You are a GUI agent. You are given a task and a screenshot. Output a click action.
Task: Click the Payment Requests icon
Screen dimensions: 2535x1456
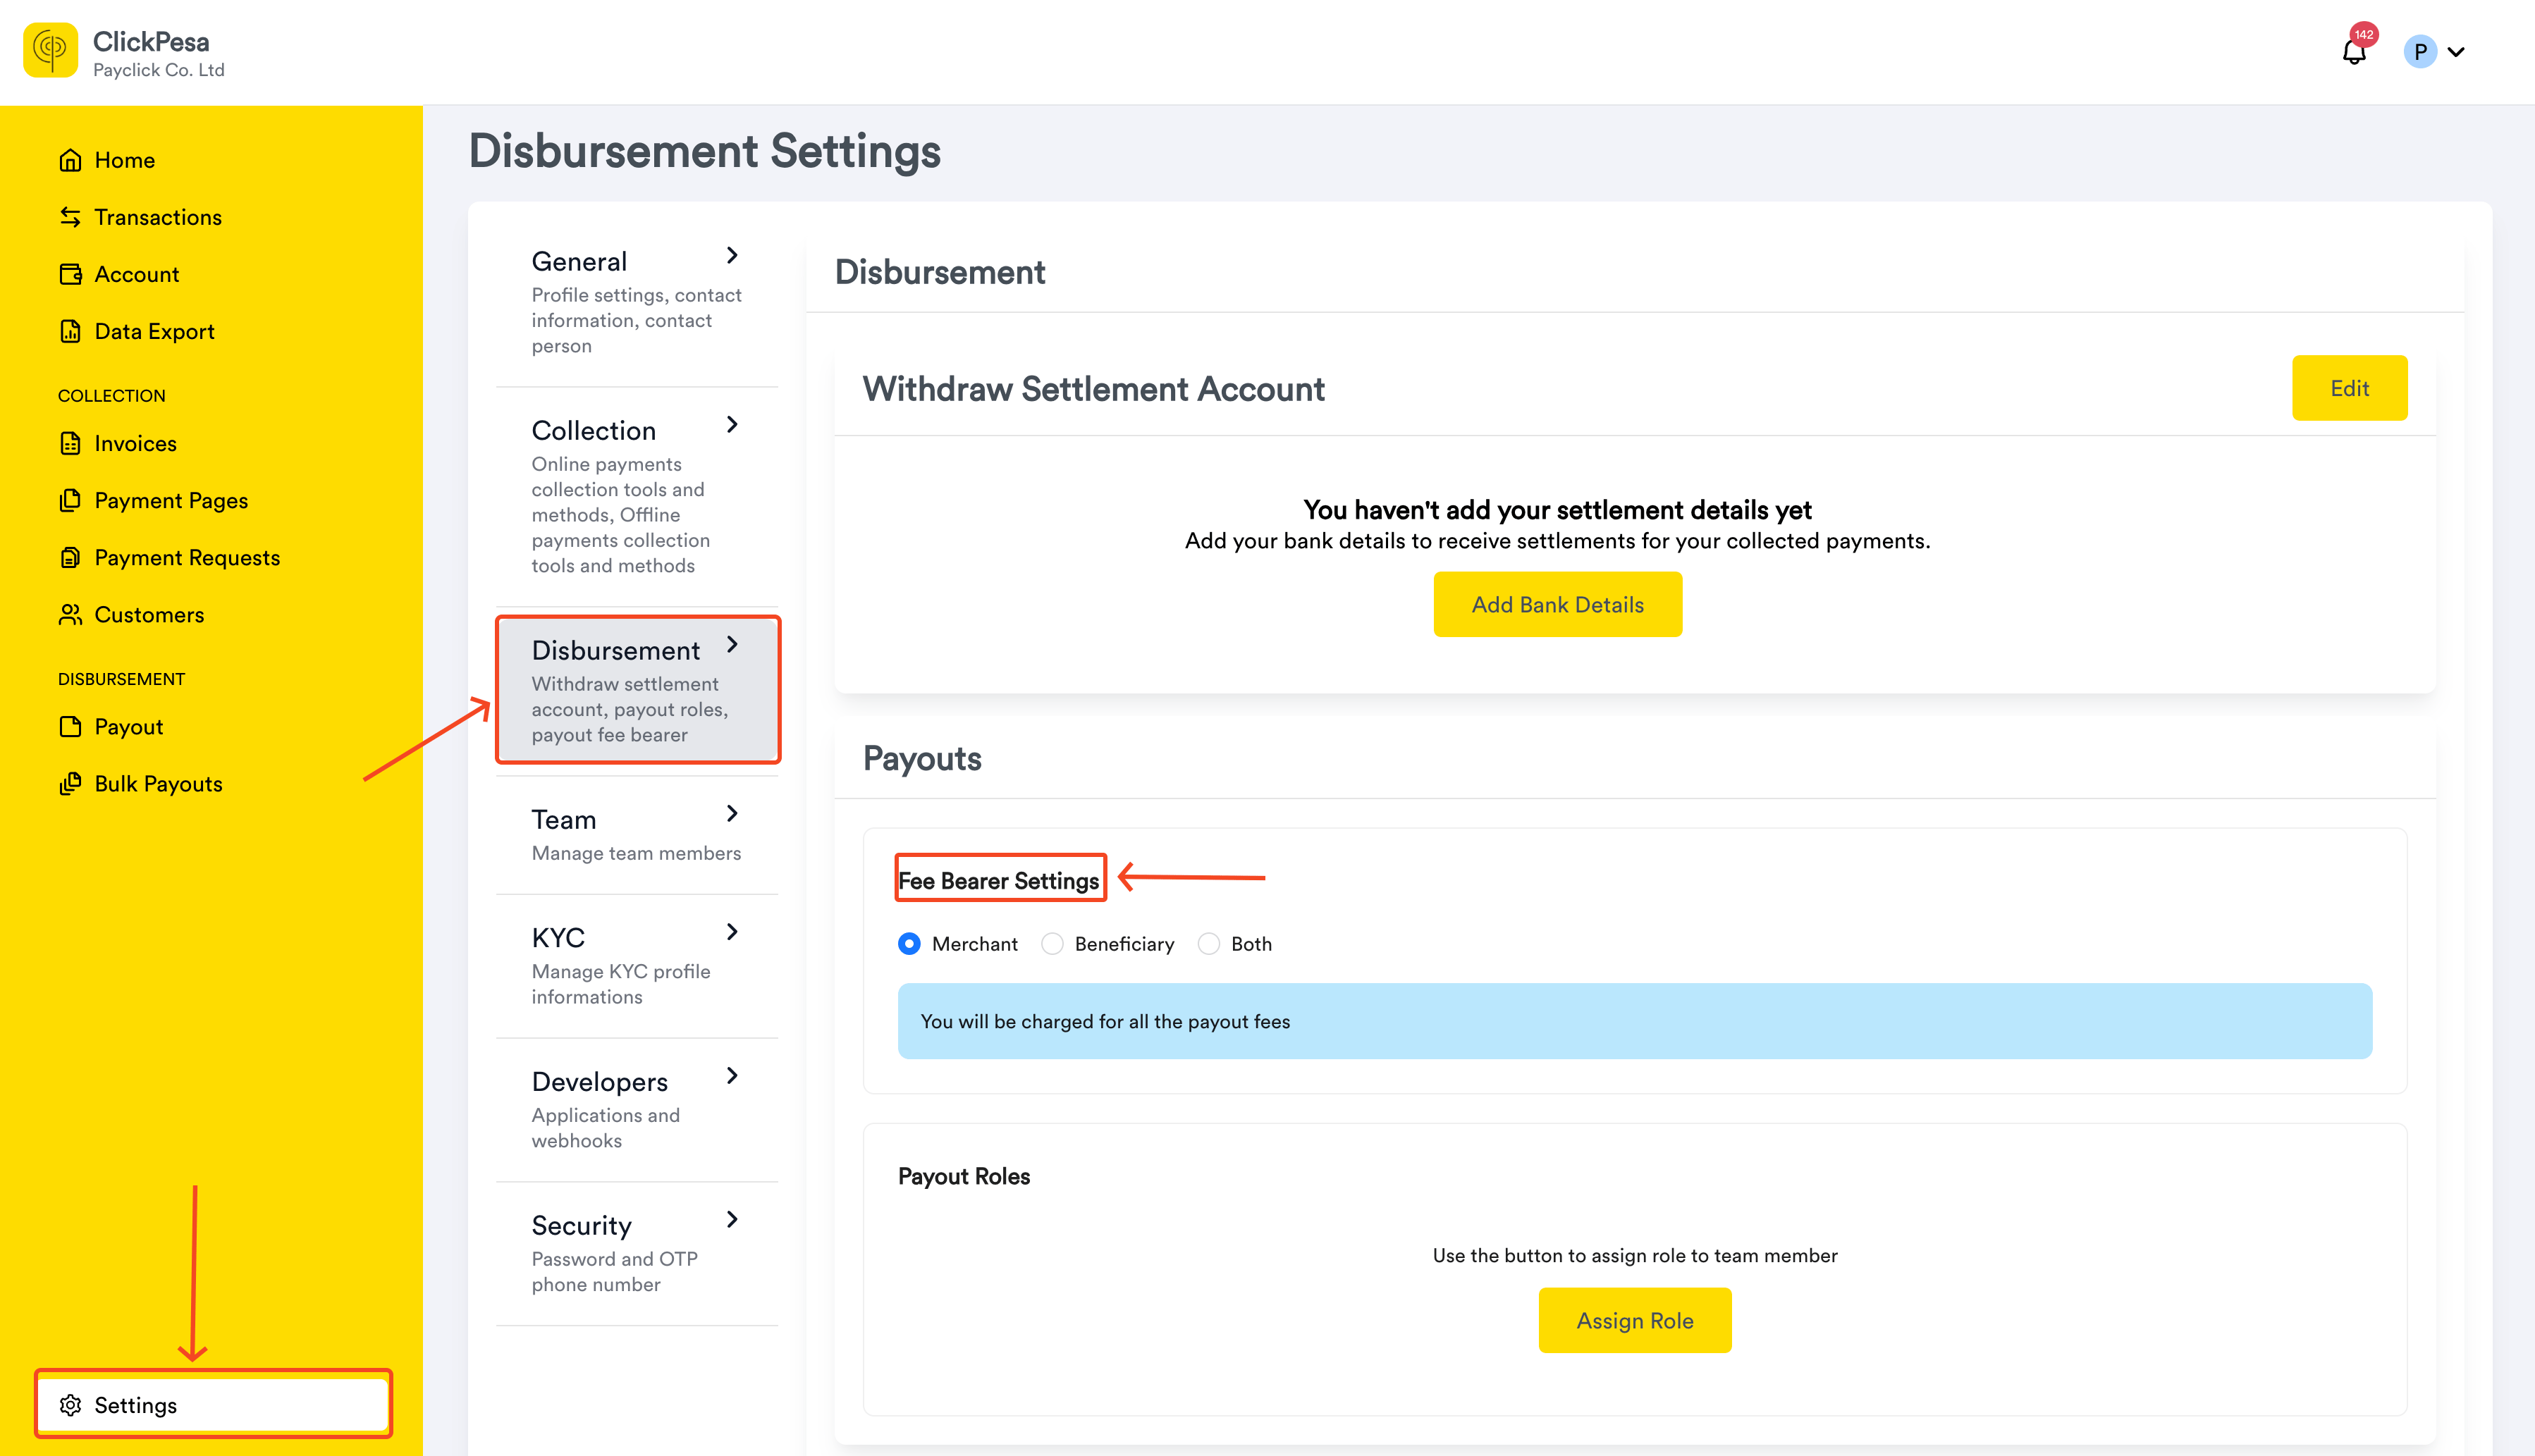[x=70, y=557]
